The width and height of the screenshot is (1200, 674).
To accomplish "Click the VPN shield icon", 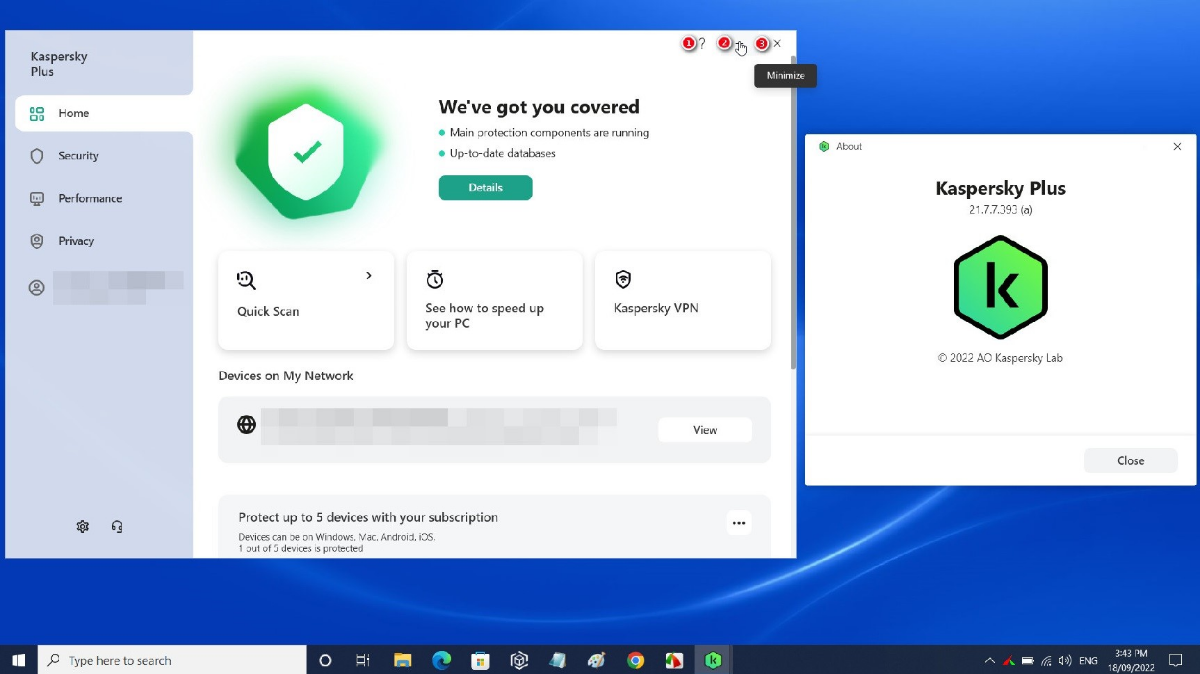I will [x=623, y=279].
